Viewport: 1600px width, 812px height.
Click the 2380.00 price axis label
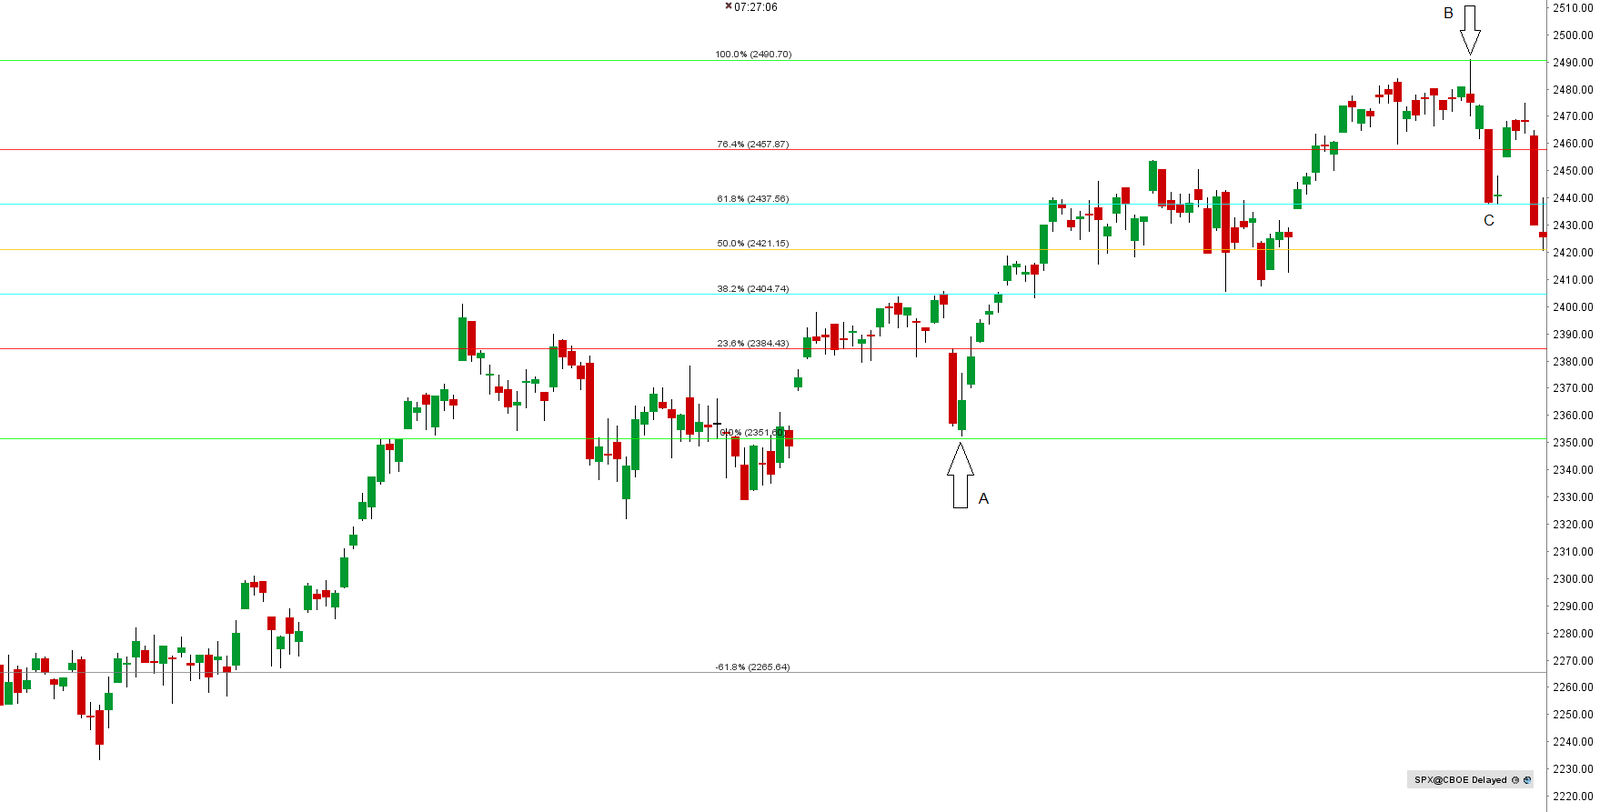tap(1572, 362)
